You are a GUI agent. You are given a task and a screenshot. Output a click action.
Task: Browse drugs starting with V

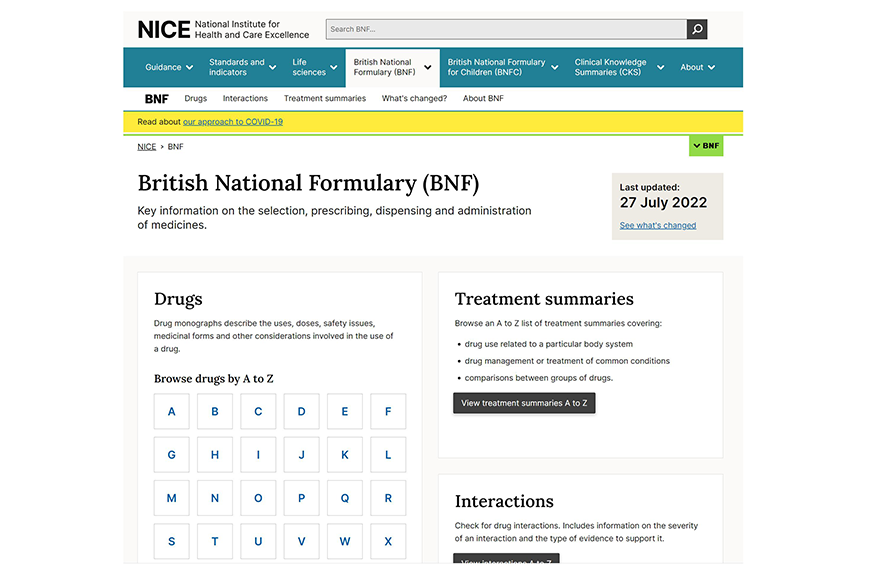tap(302, 542)
